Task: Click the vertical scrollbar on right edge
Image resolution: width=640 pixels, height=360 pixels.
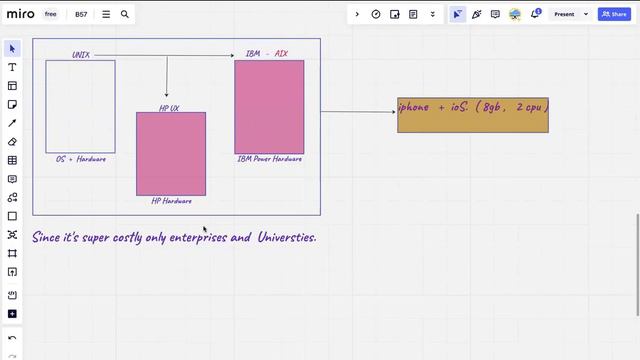Action: click(637, 264)
